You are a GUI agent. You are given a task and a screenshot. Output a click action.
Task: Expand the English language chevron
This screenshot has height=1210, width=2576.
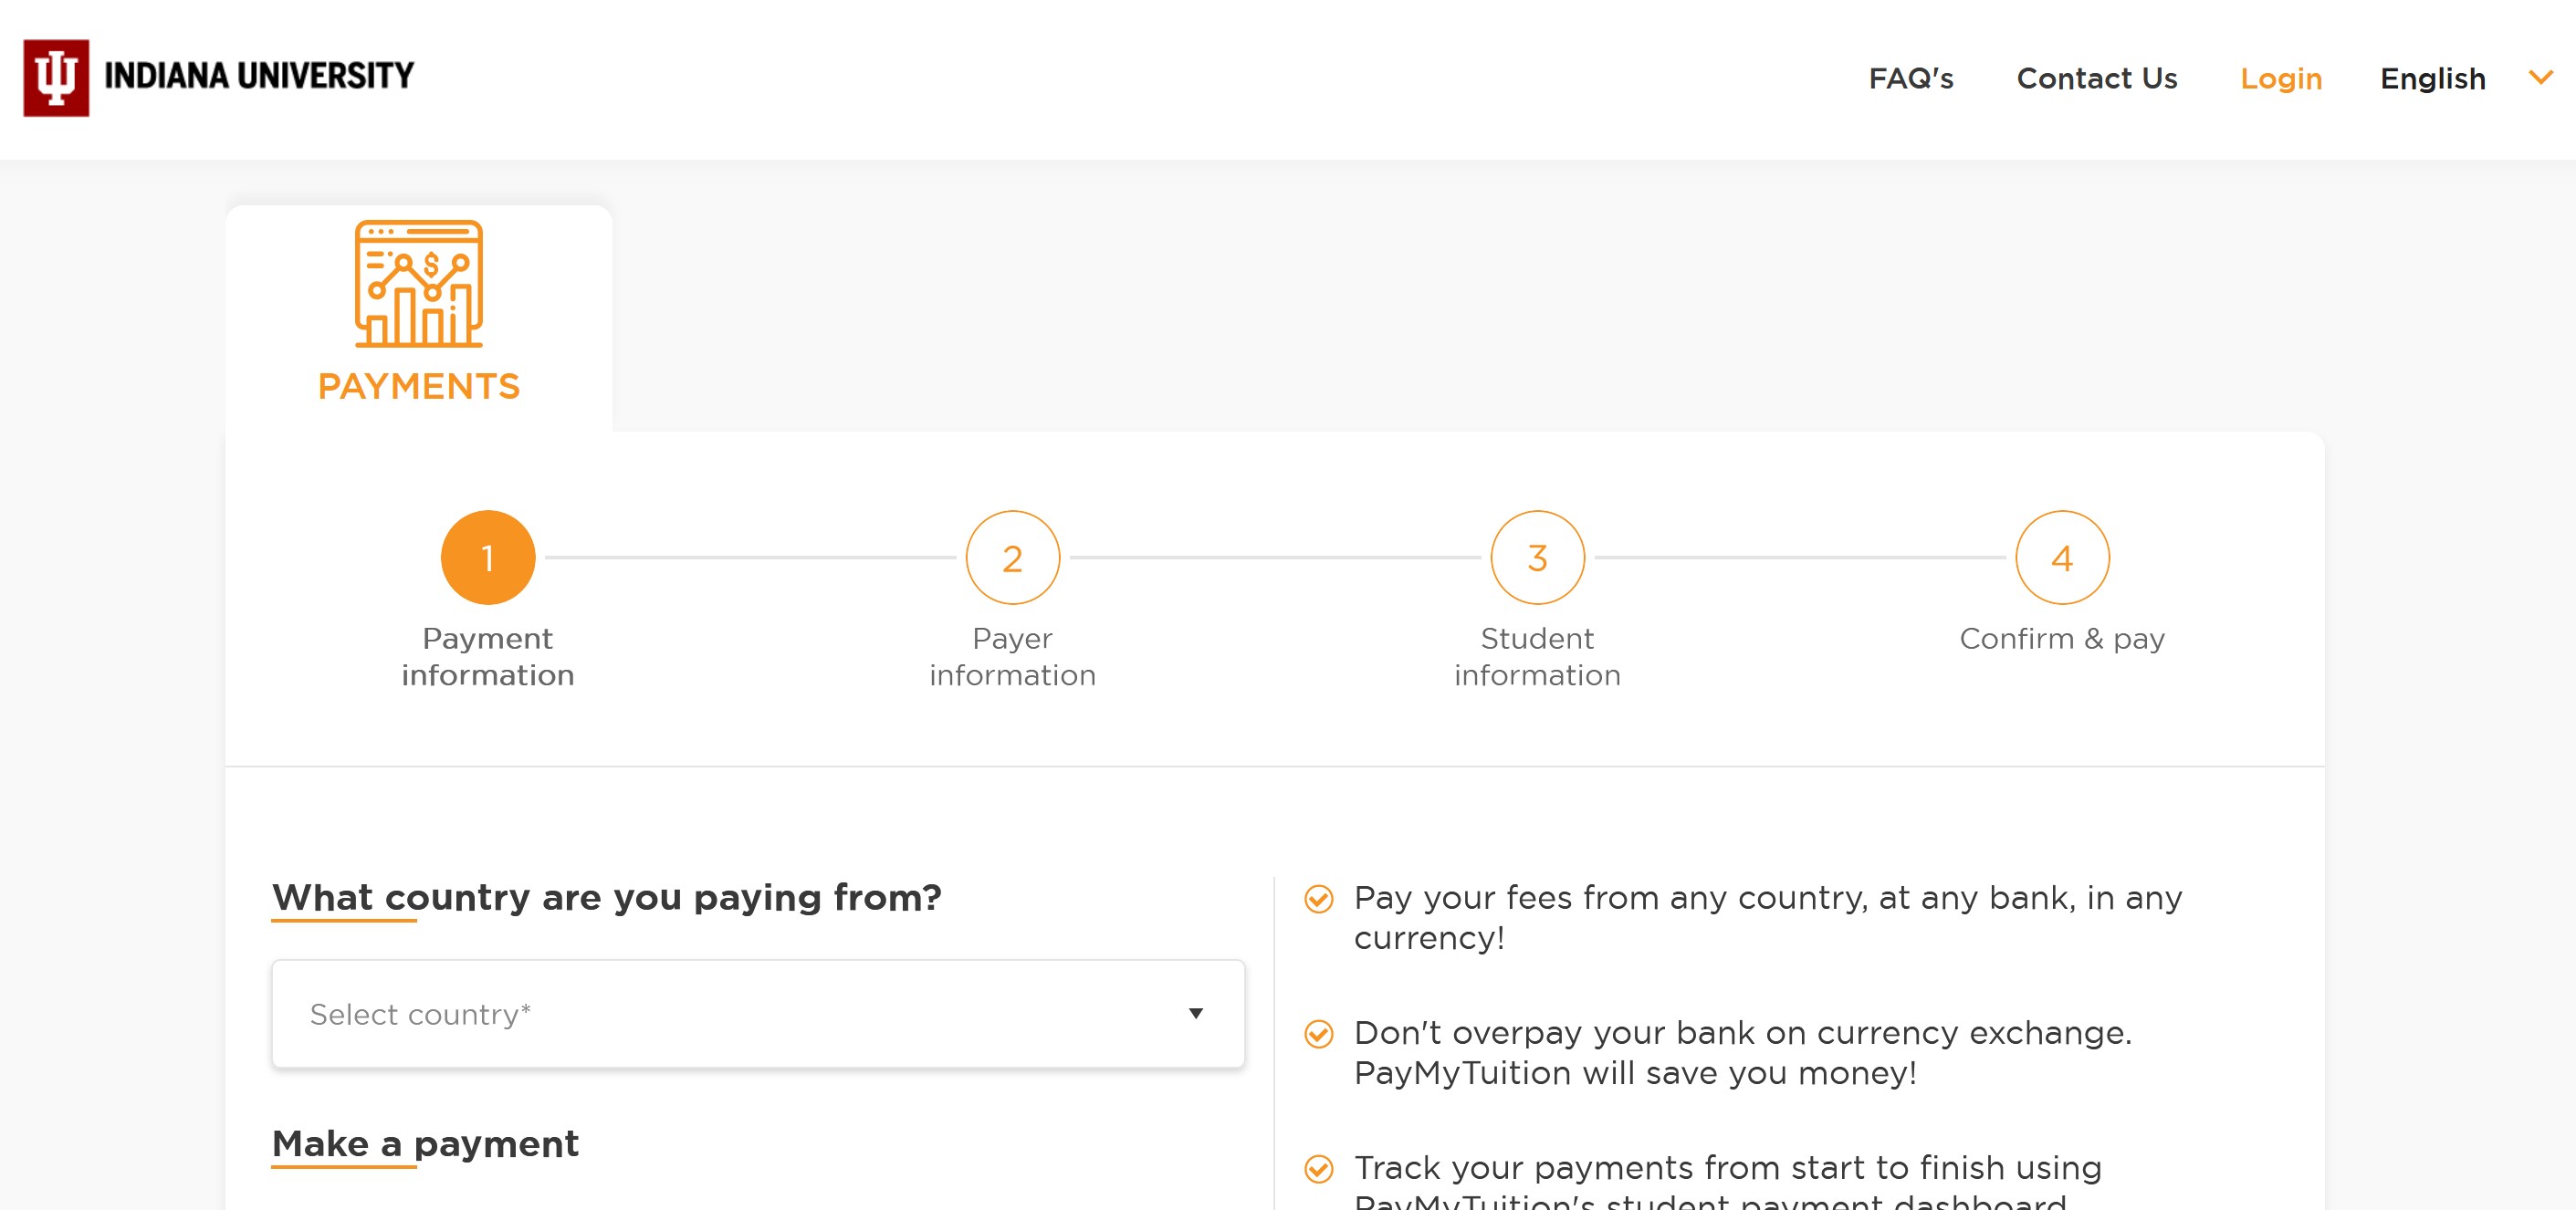pyautogui.click(x=2540, y=78)
